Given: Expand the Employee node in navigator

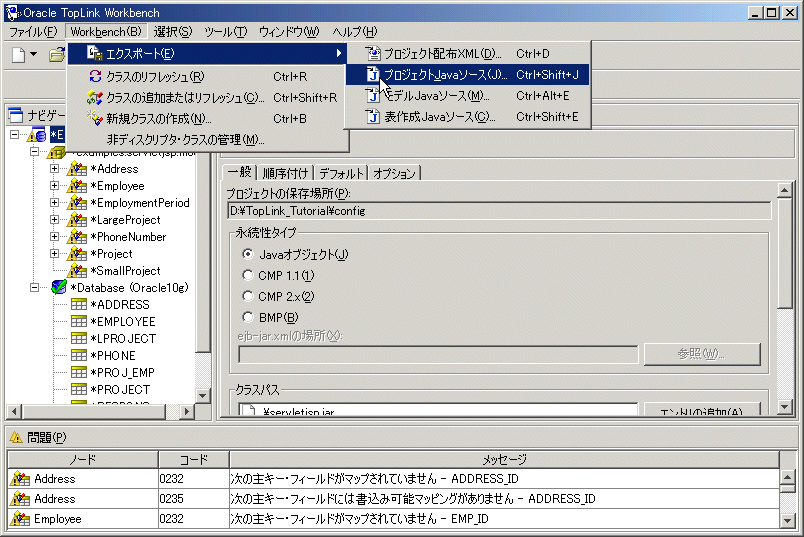Looking at the screenshot, I should [54, 185].
